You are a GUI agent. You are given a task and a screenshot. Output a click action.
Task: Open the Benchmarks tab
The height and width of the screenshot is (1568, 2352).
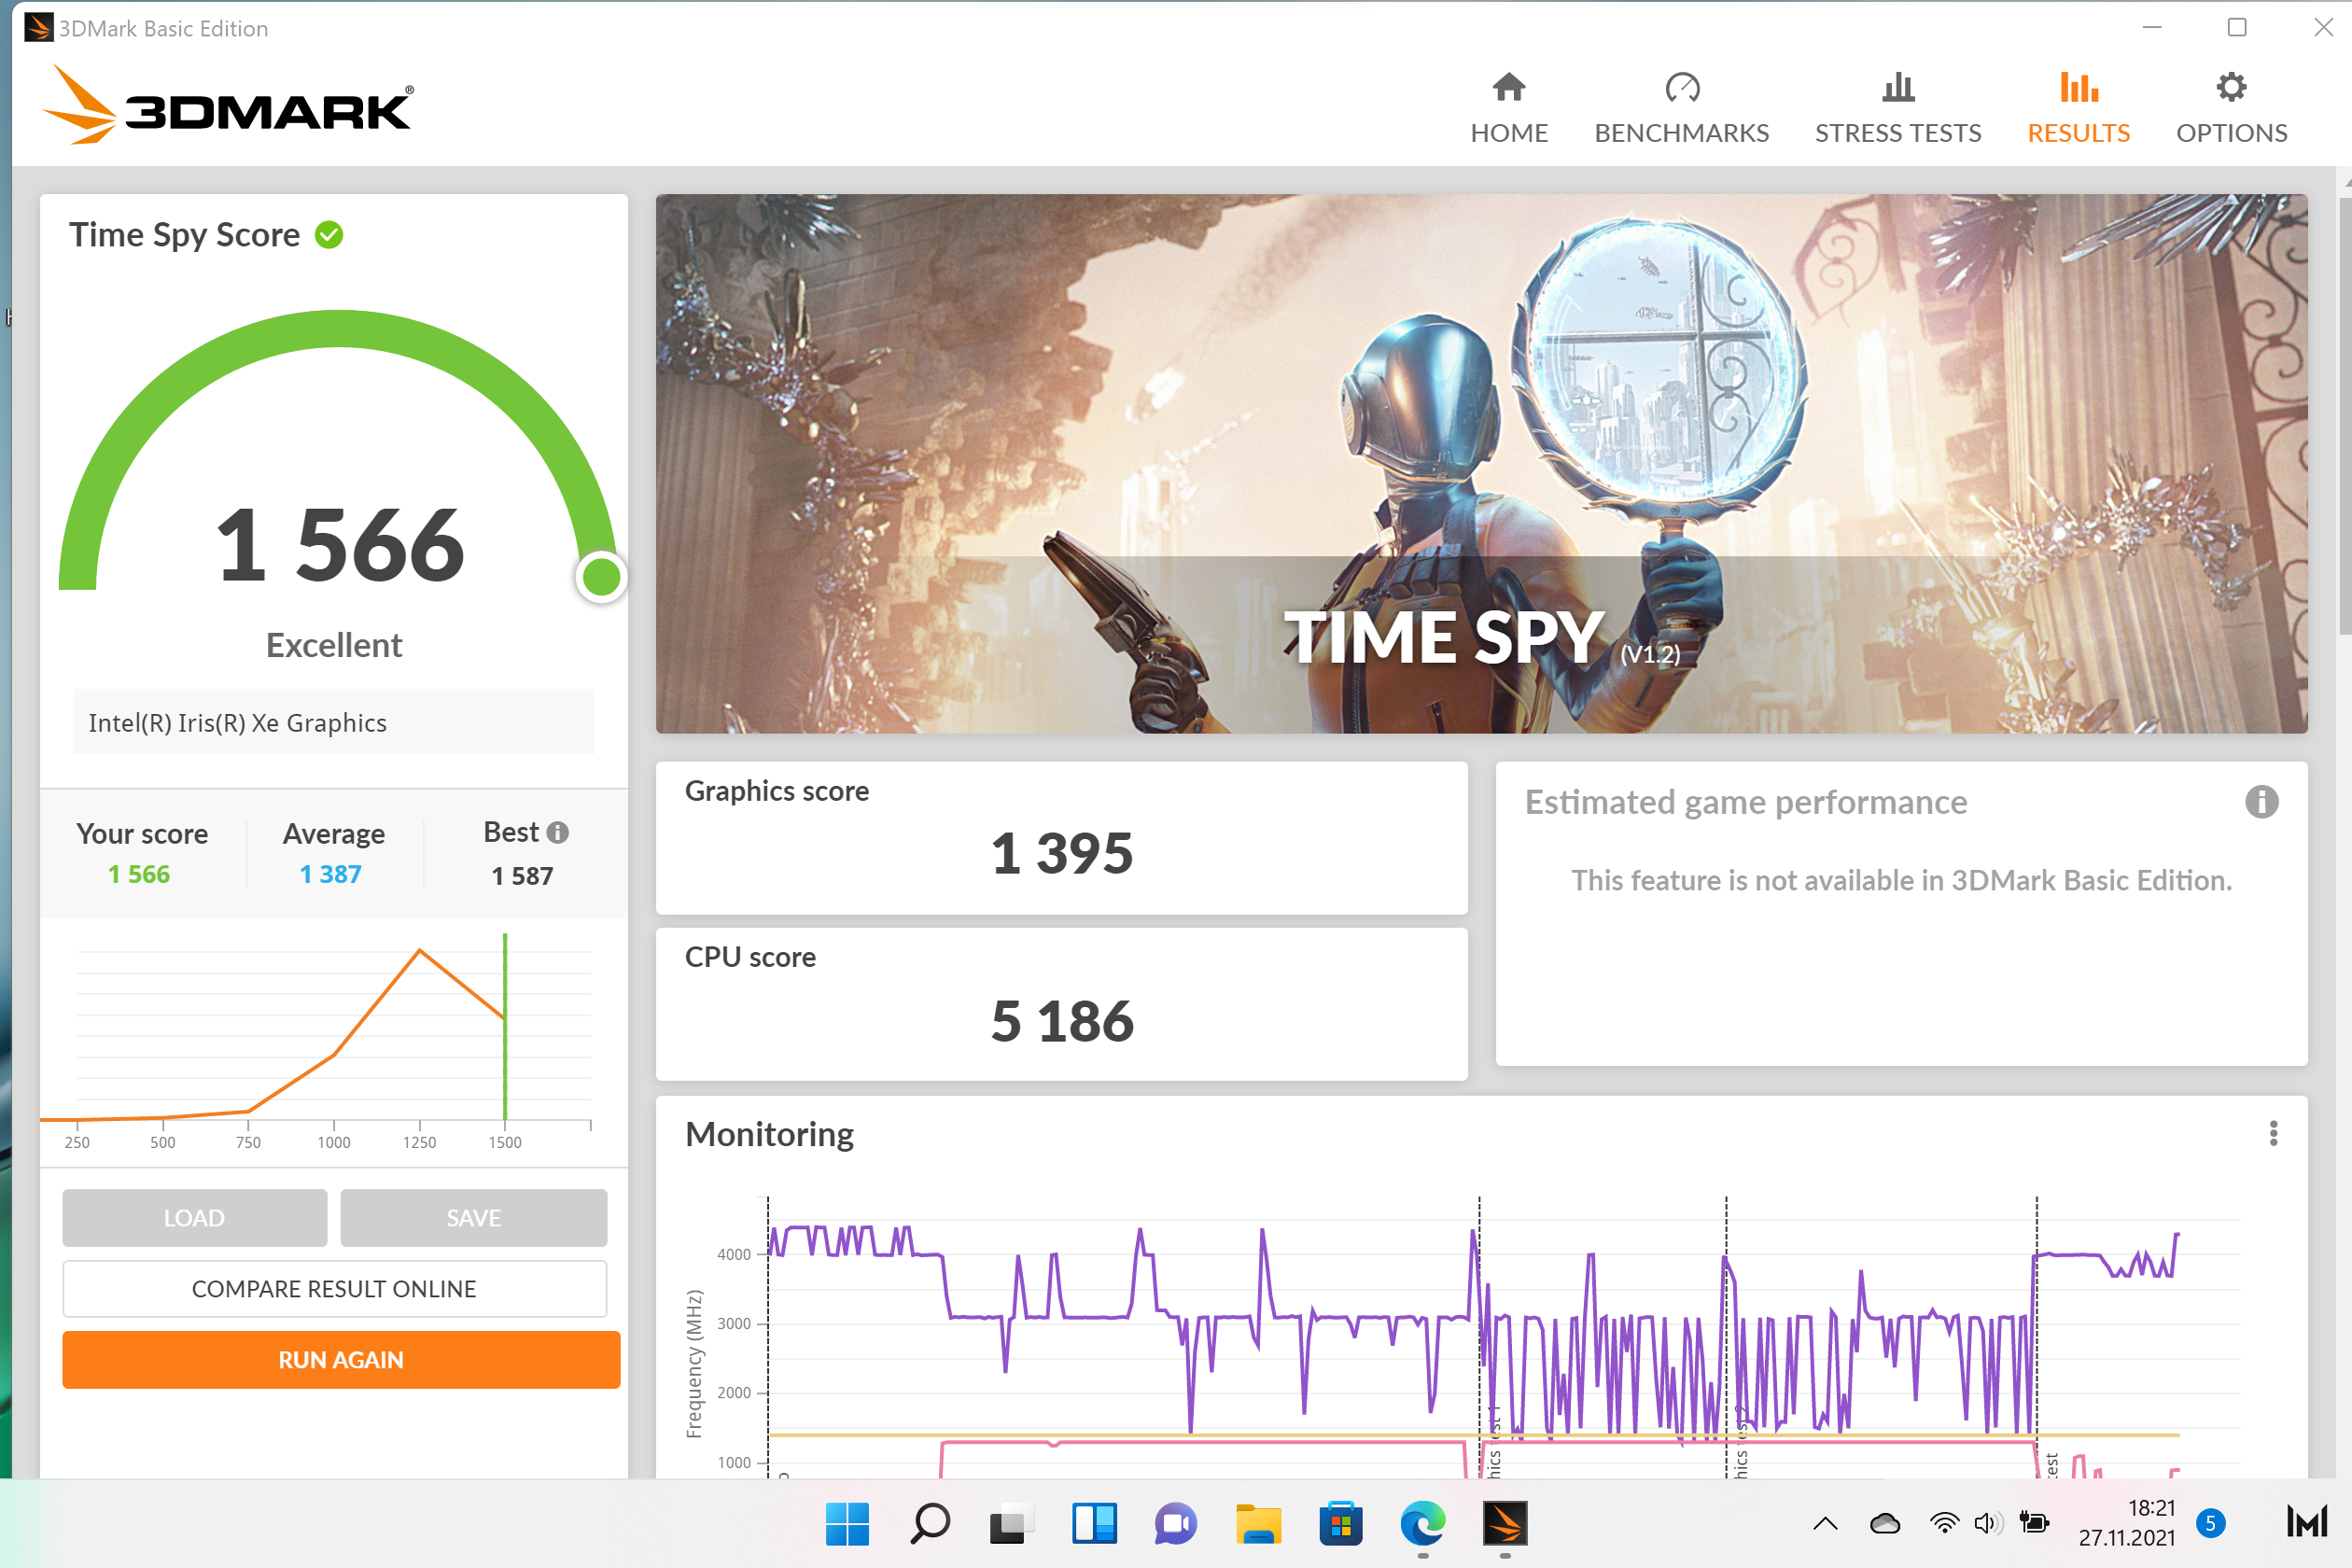[x=1681, y=108]
